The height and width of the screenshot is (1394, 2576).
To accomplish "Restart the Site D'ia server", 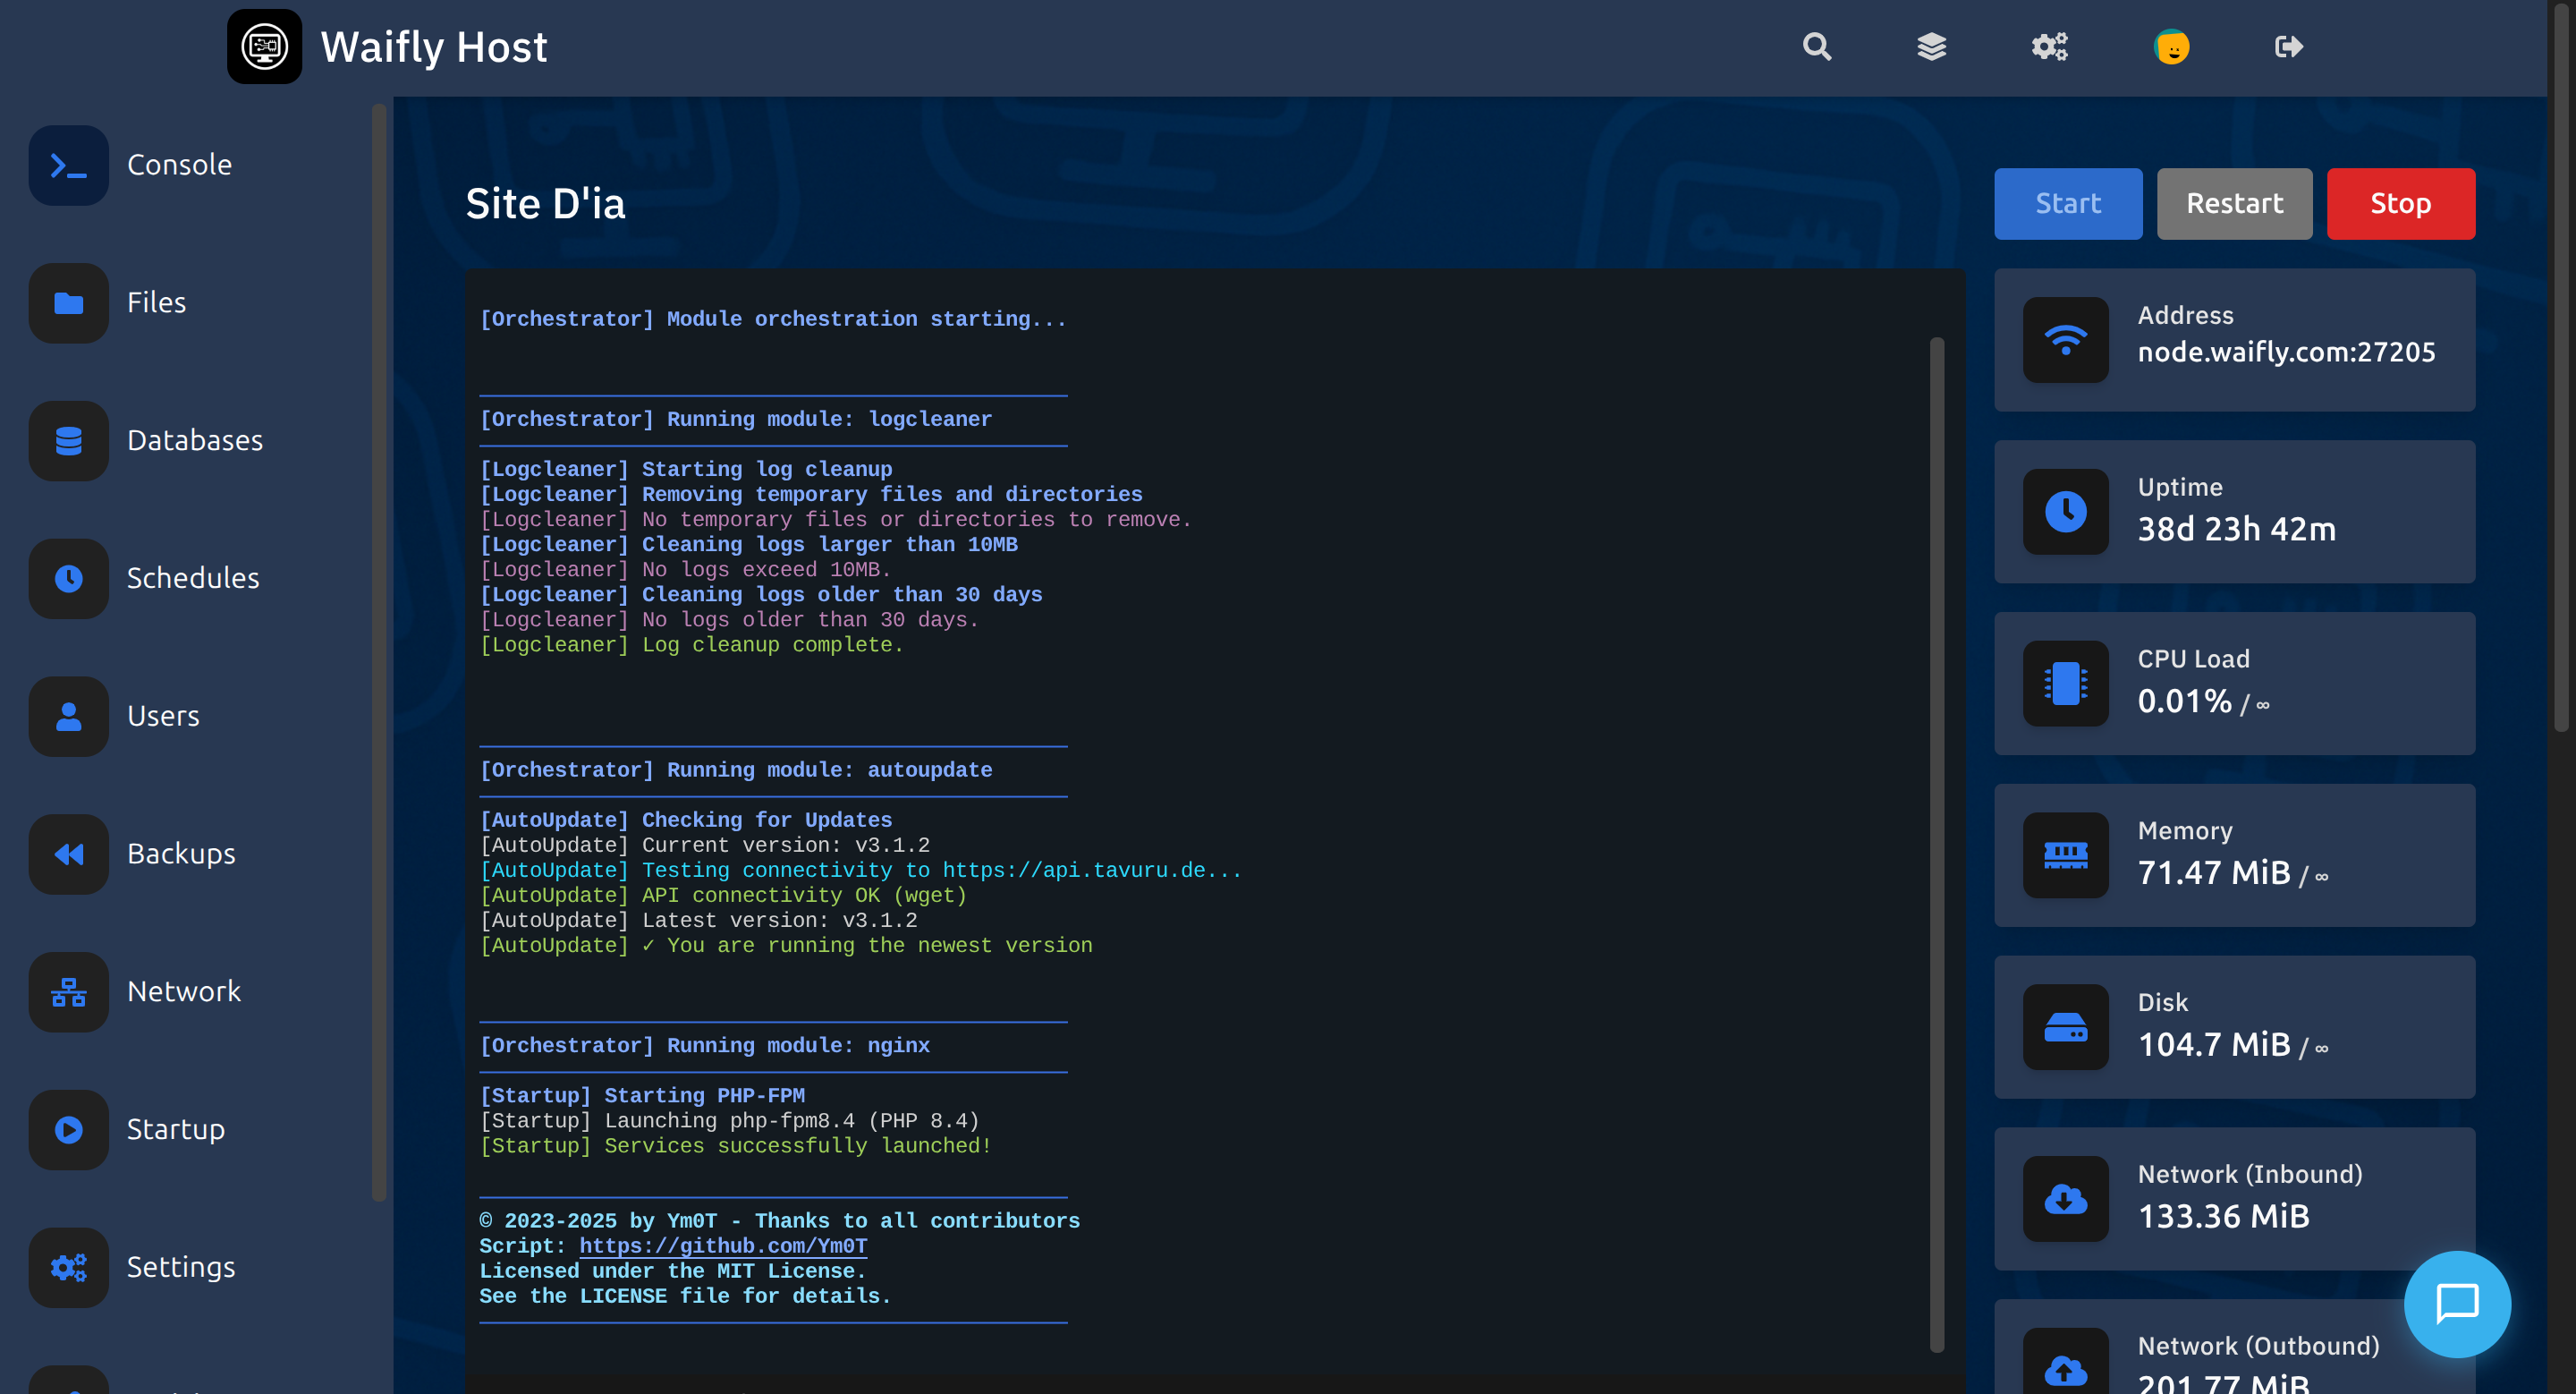I will (x=2234, y=203).
